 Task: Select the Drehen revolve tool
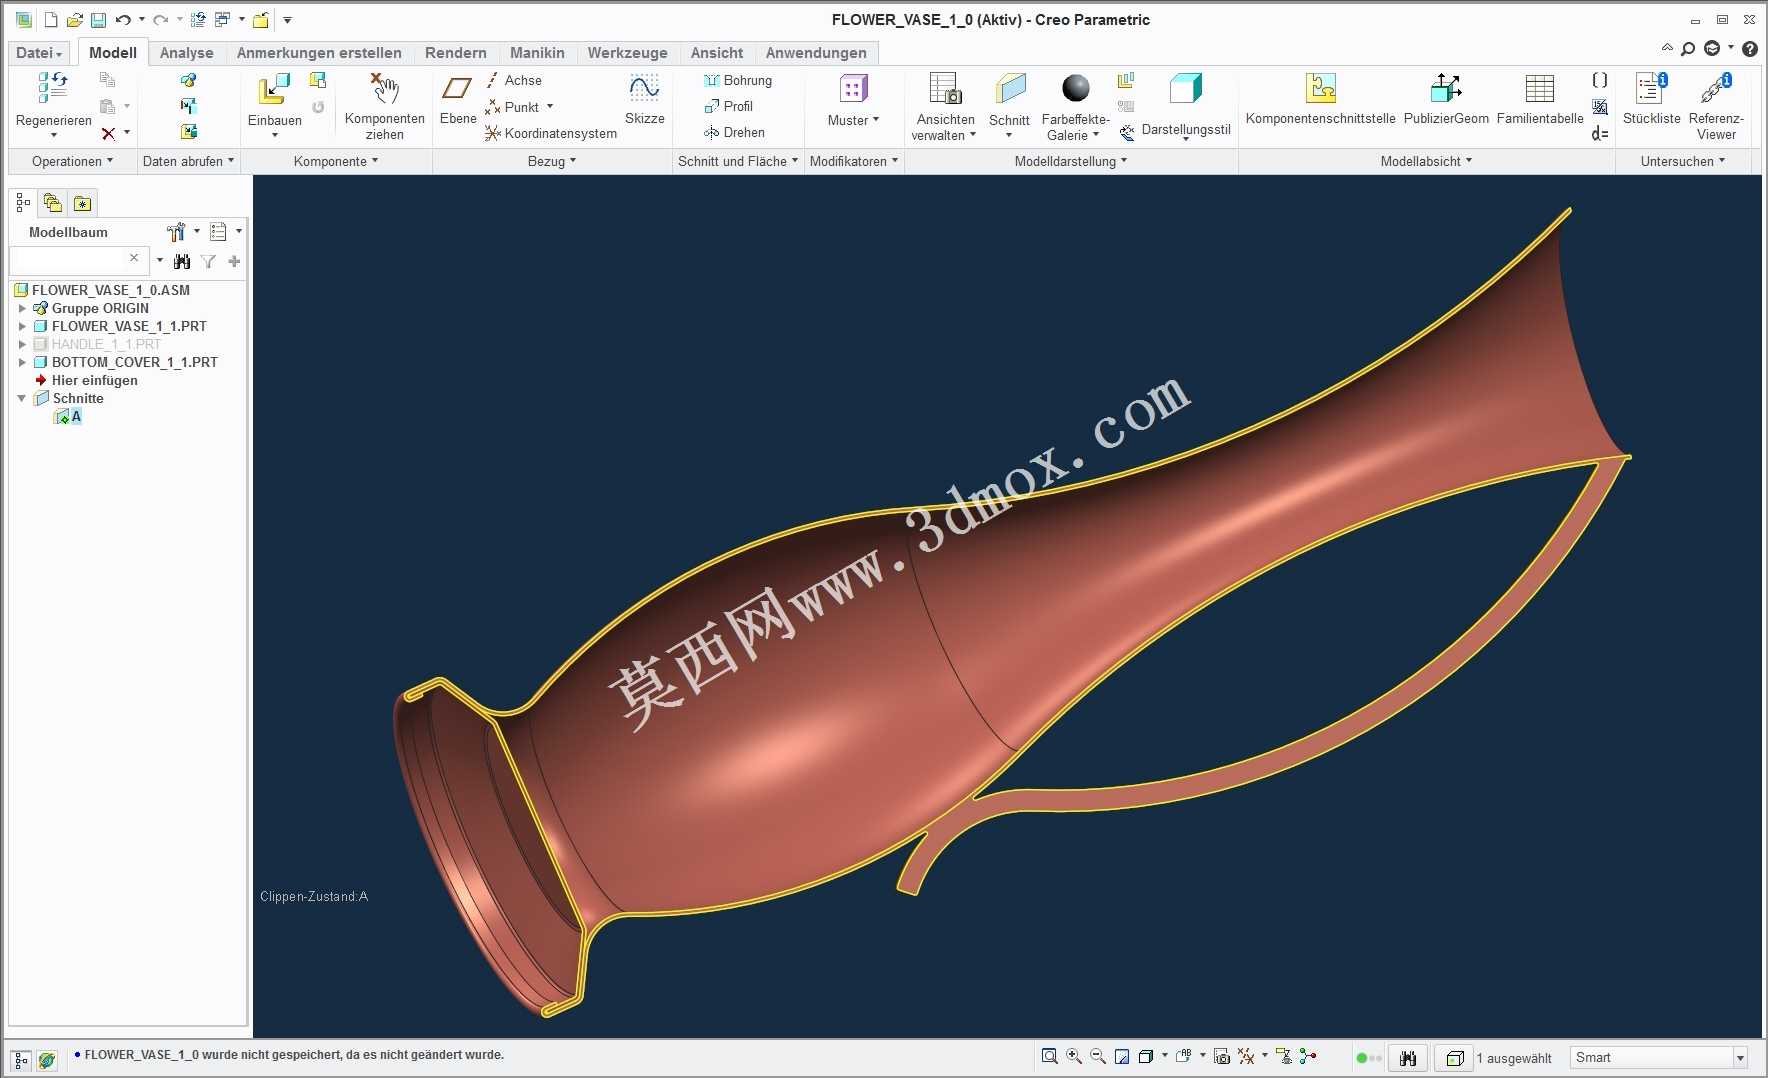point(734,132)
